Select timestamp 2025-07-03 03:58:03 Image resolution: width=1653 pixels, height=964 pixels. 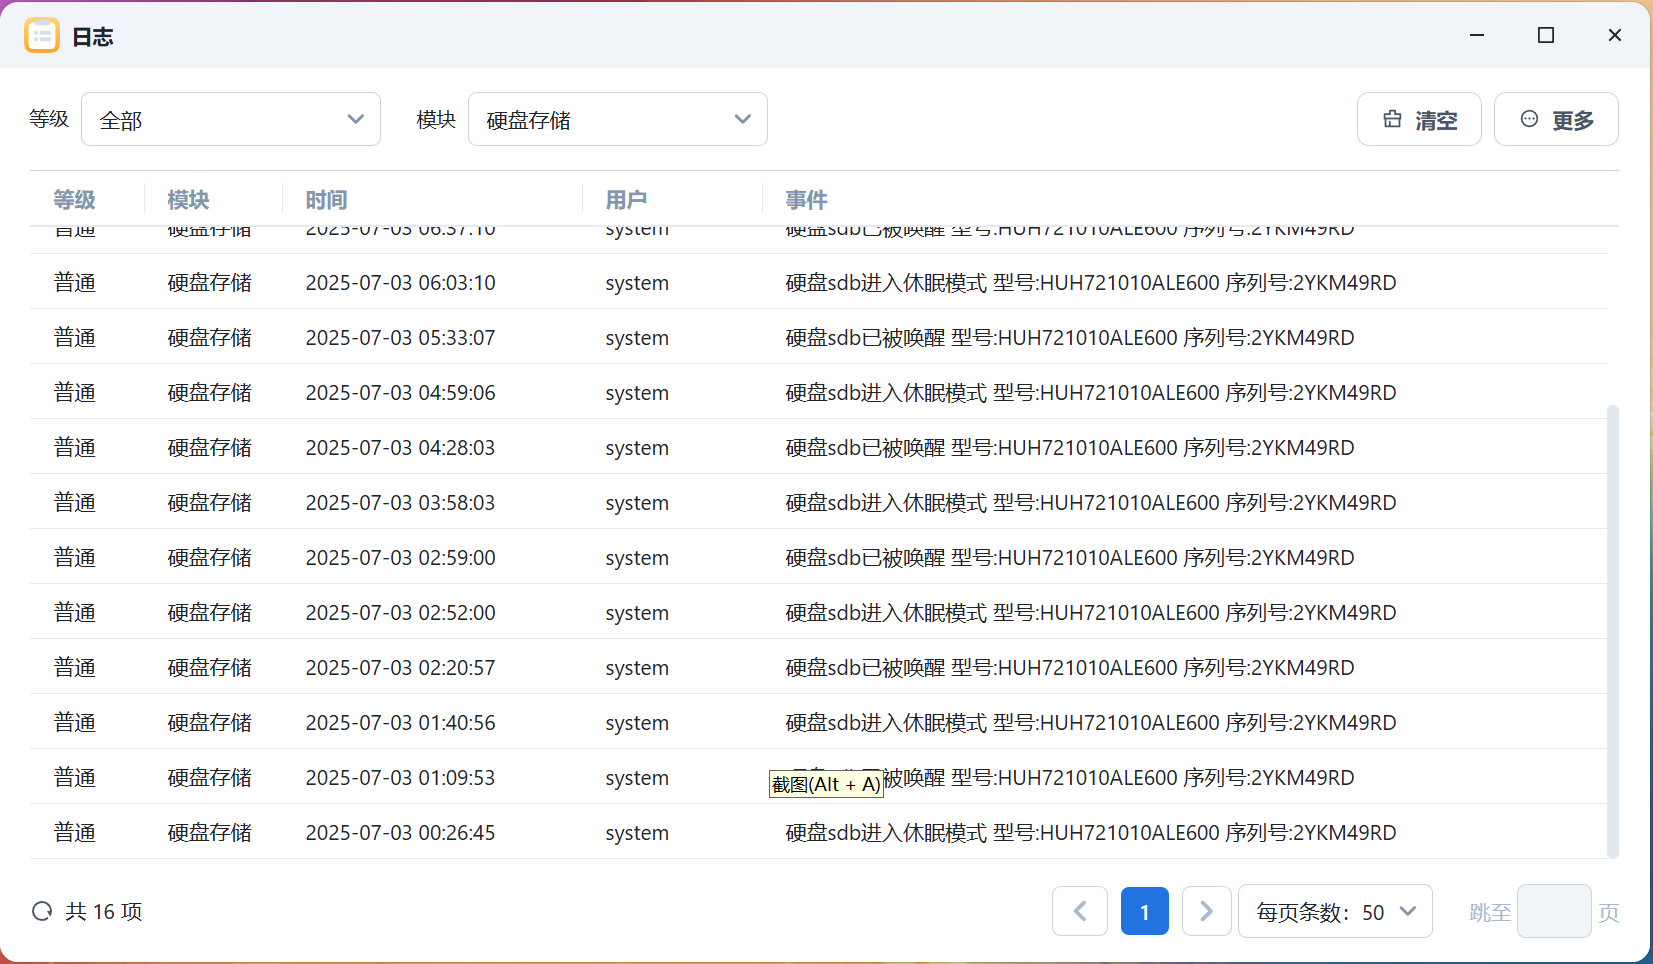[400, 503]
